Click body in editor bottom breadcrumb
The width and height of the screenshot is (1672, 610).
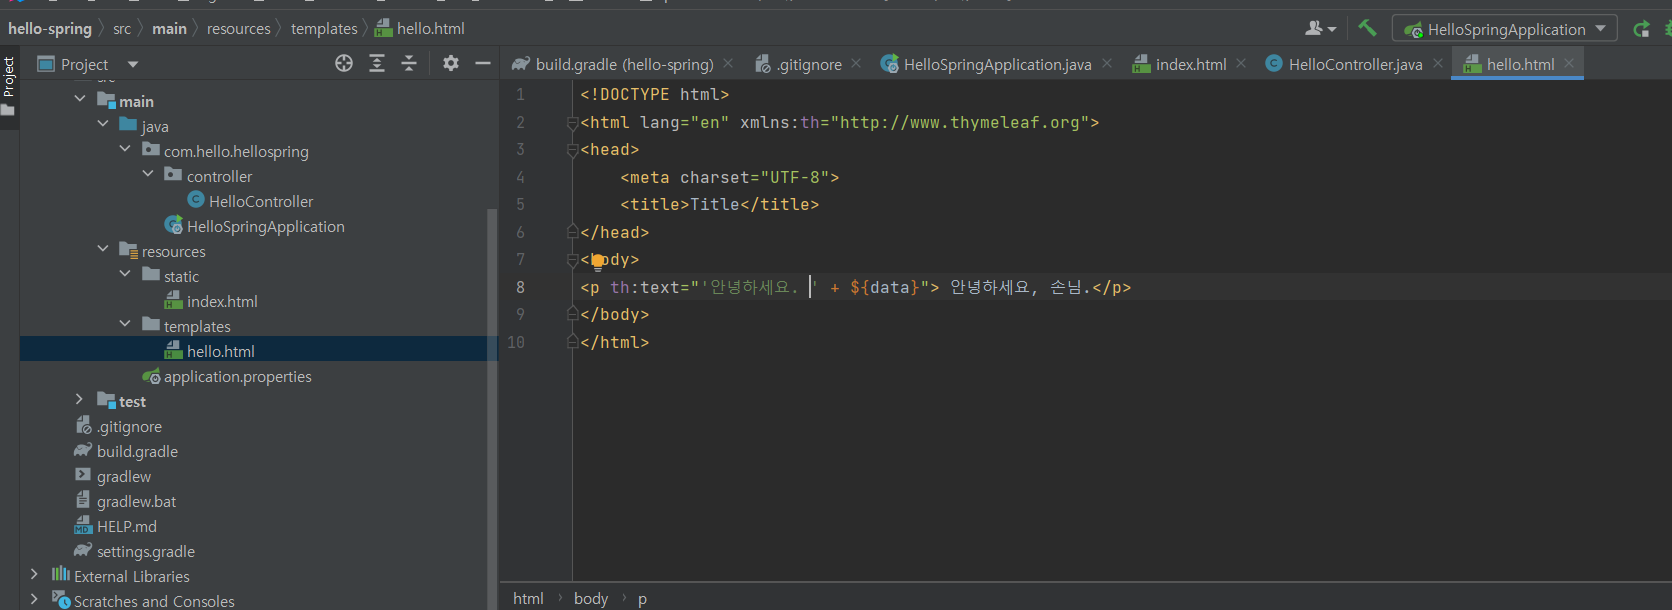click(x=591, y=598)
